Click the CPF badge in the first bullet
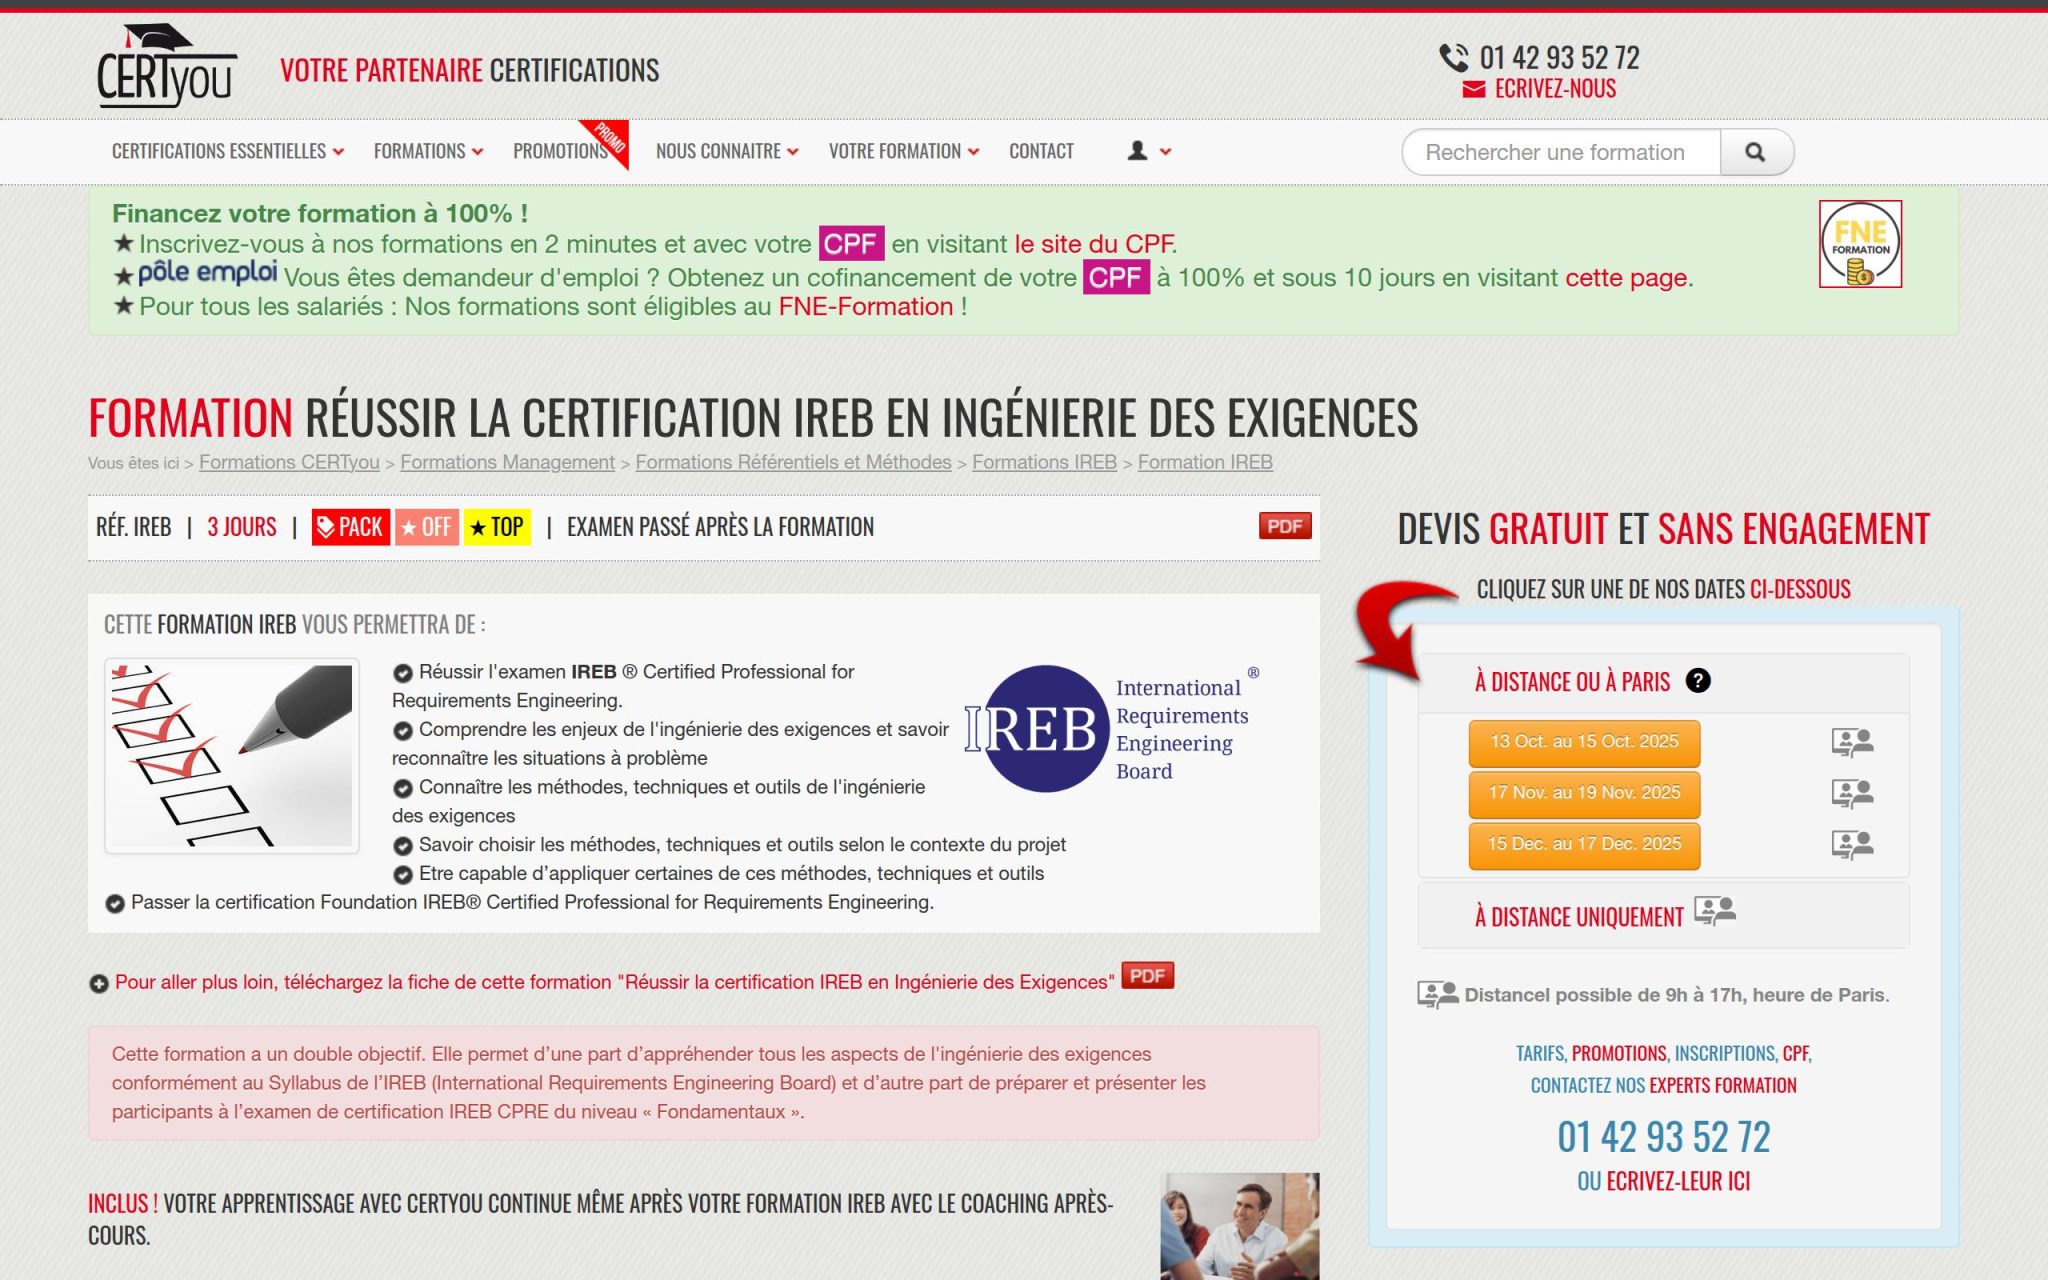This screenshot has width=2048, height=1280. (x=851, y=244)
